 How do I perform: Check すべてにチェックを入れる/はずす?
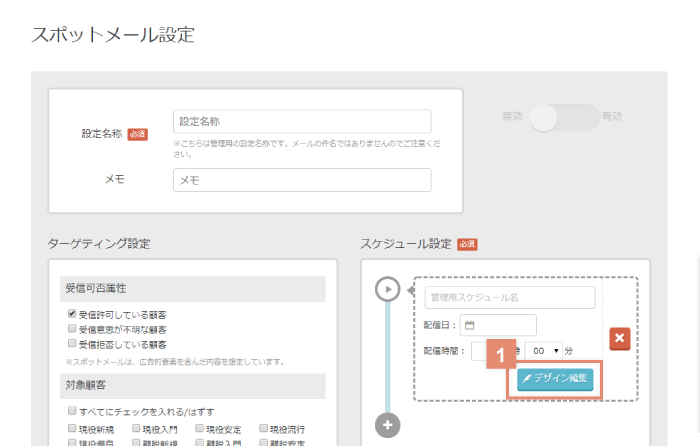71,412
